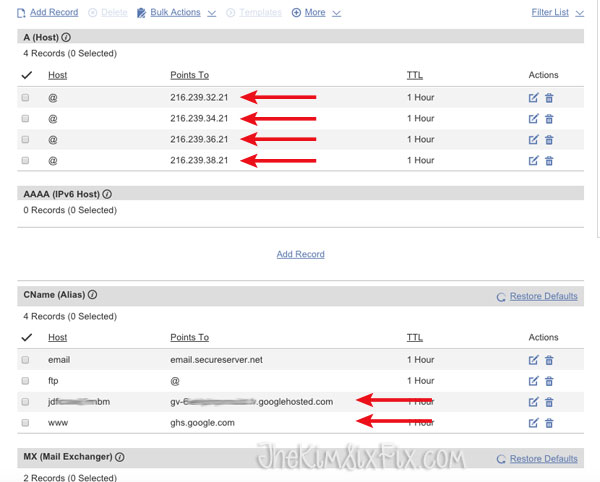Delete the ftp CName record
Viewport: 600px width, 482px height.
point(549,381)
